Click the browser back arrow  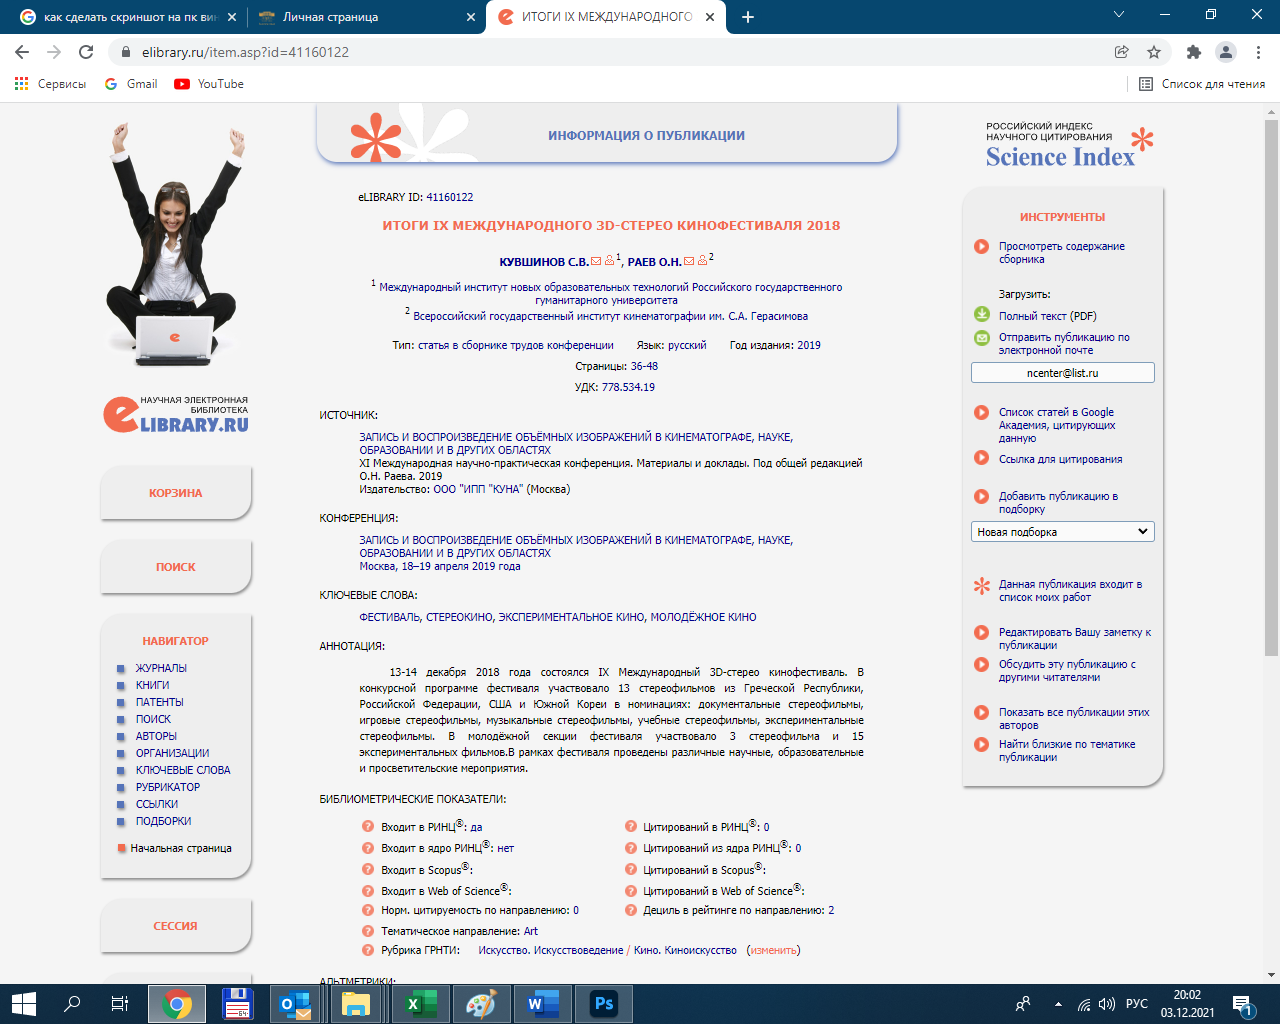click(22, 52)
